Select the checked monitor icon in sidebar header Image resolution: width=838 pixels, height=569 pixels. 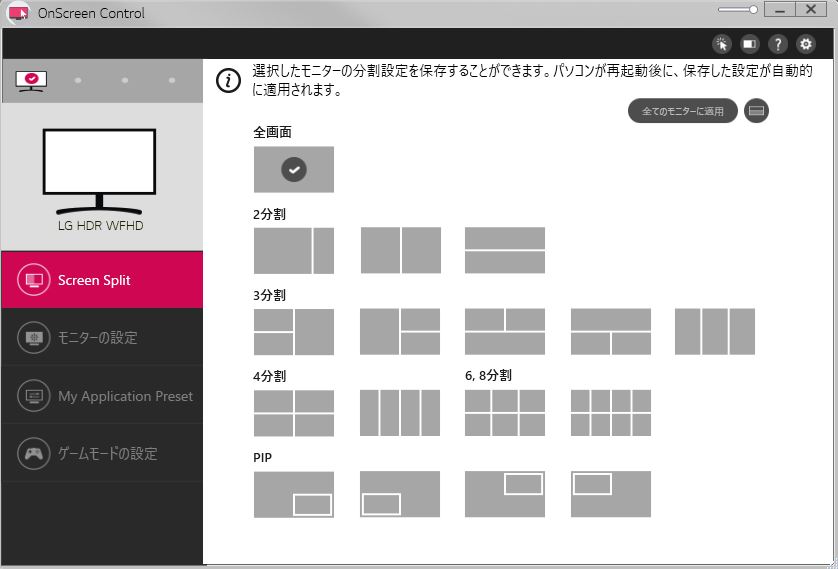click(x=31, y=81)
